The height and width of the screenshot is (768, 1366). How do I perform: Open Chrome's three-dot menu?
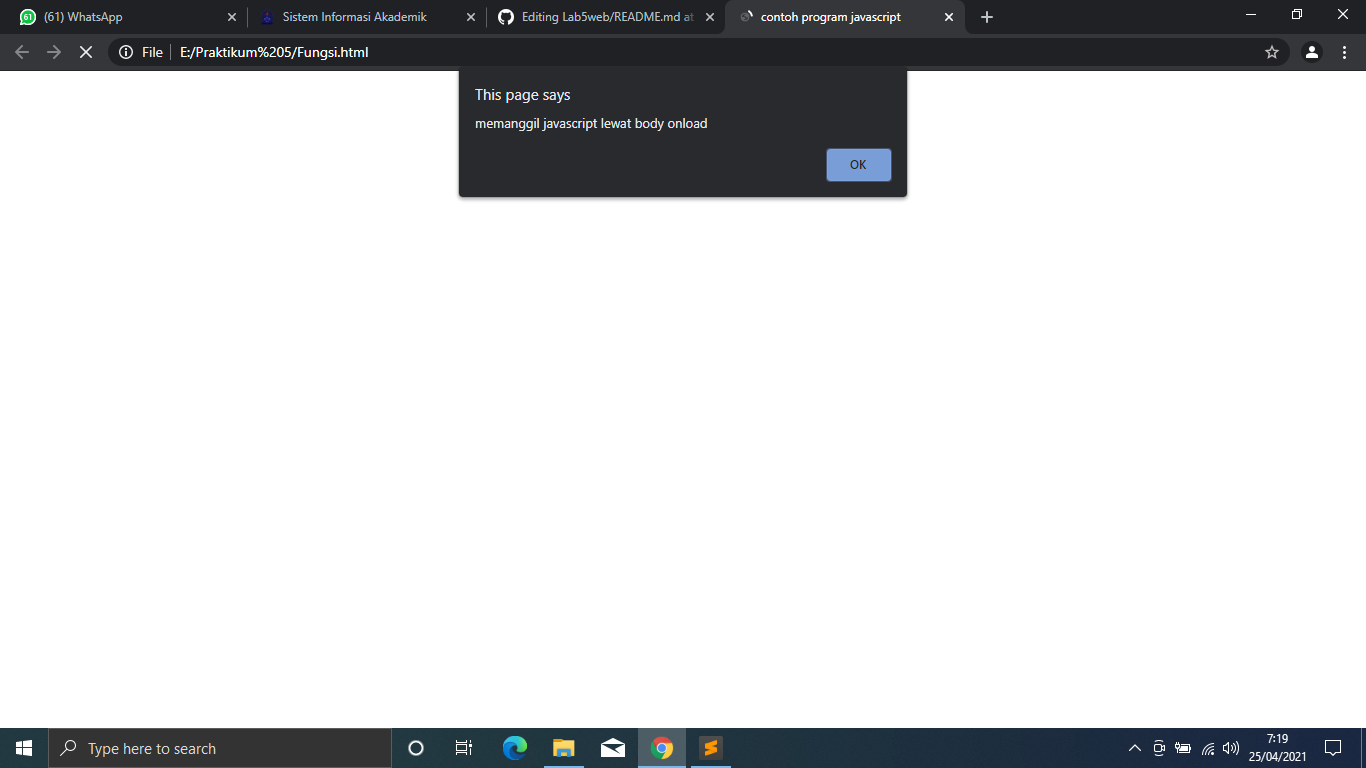pos(1343,51)
